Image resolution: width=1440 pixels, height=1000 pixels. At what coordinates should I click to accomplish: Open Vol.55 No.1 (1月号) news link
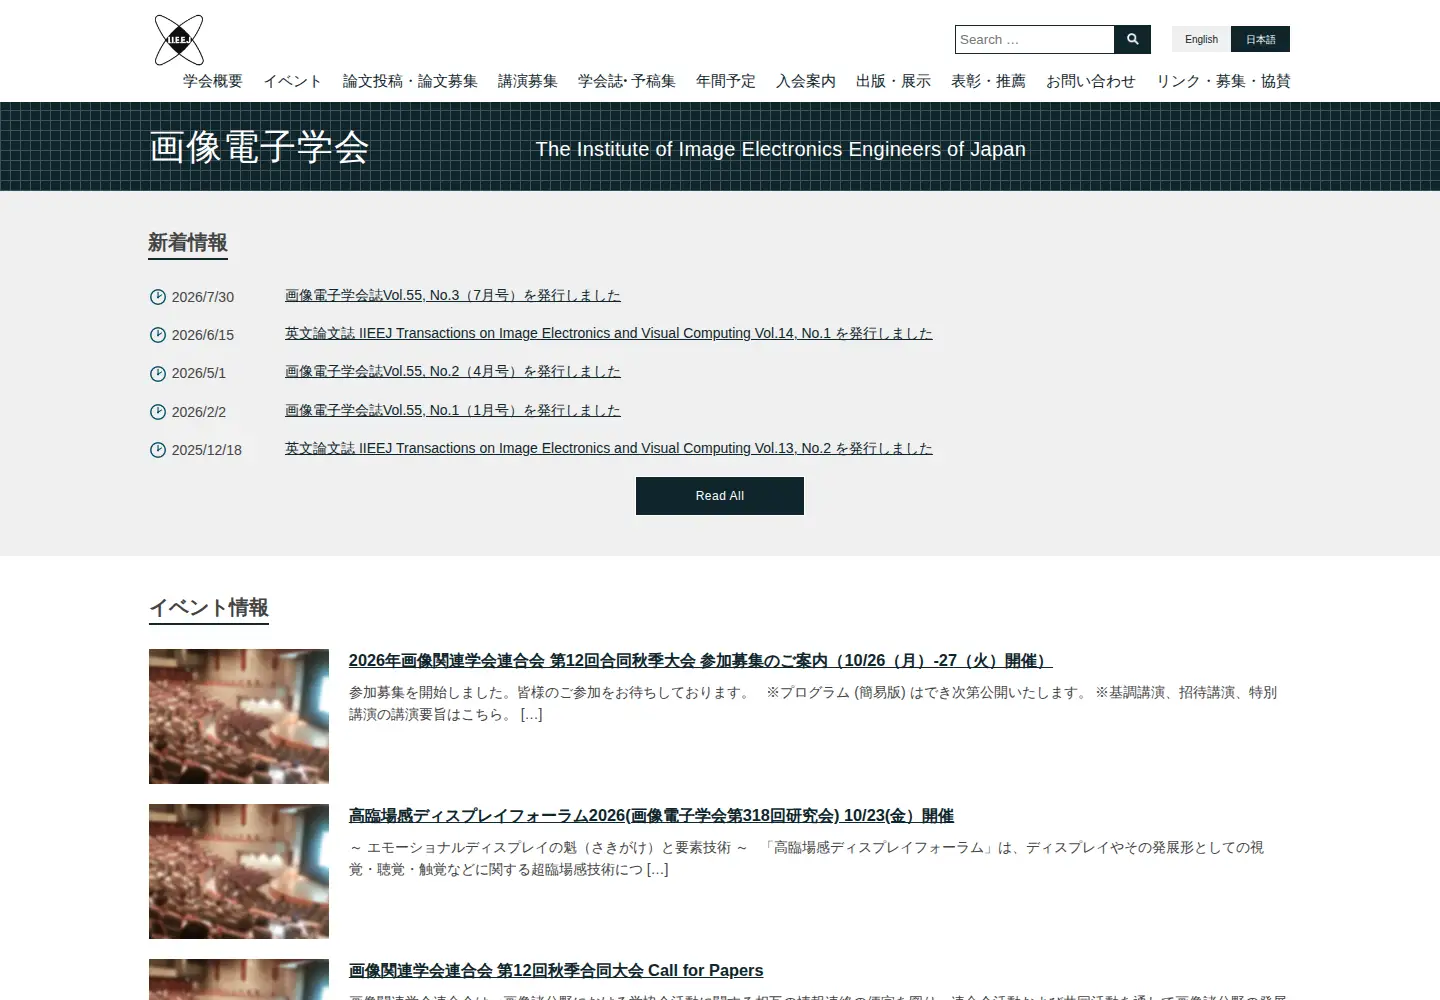click(x=453, y=410)
